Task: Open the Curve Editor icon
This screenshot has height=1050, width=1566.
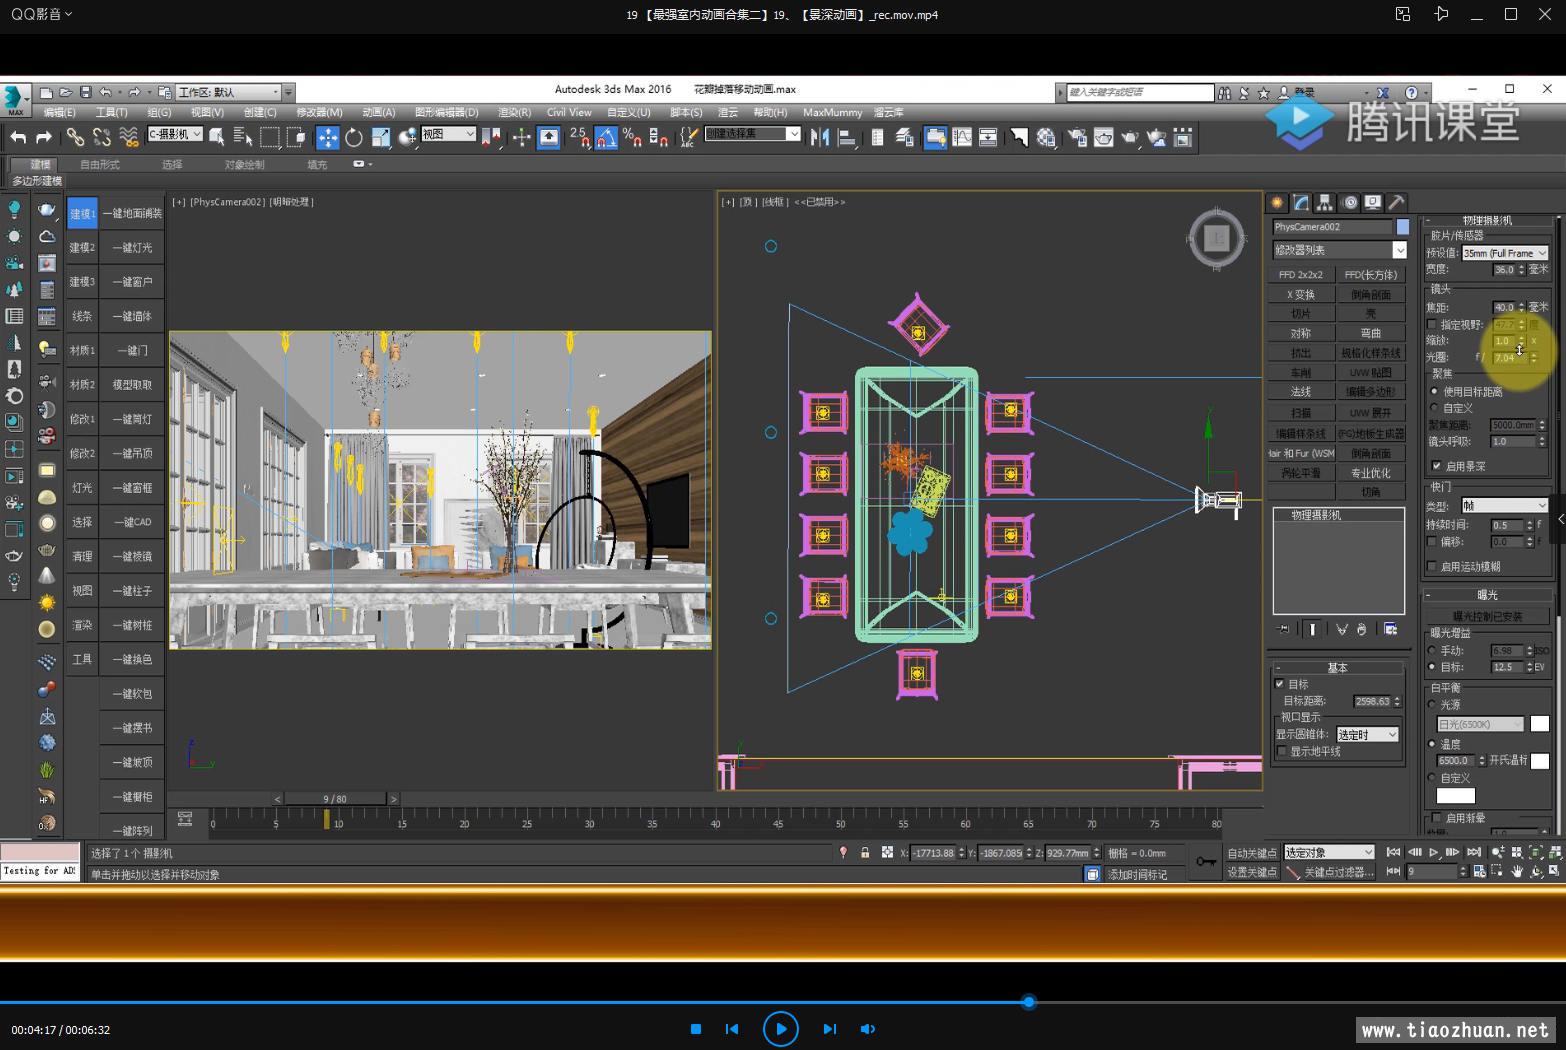Action: [x=962, y=137]
